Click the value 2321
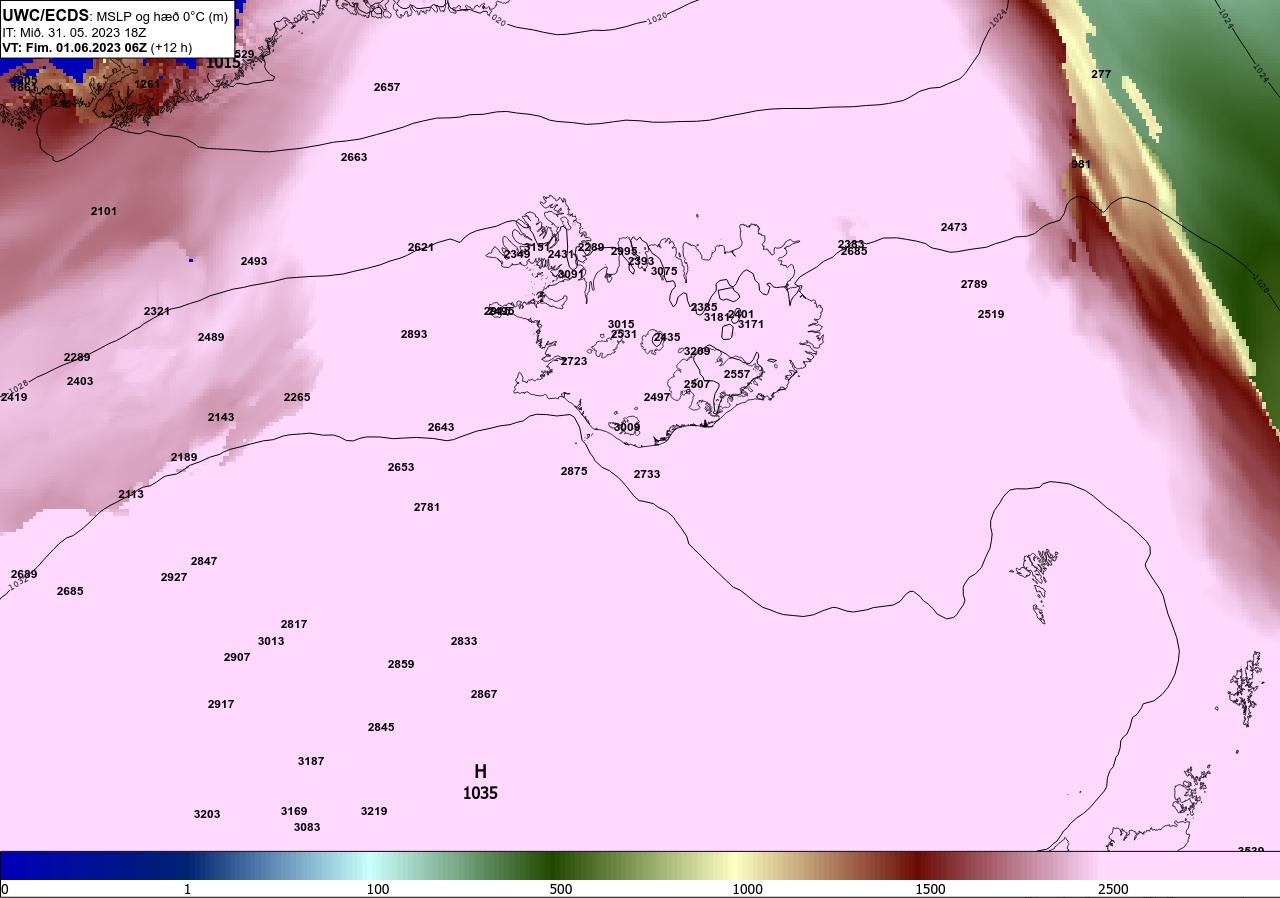 click(157, 311)
